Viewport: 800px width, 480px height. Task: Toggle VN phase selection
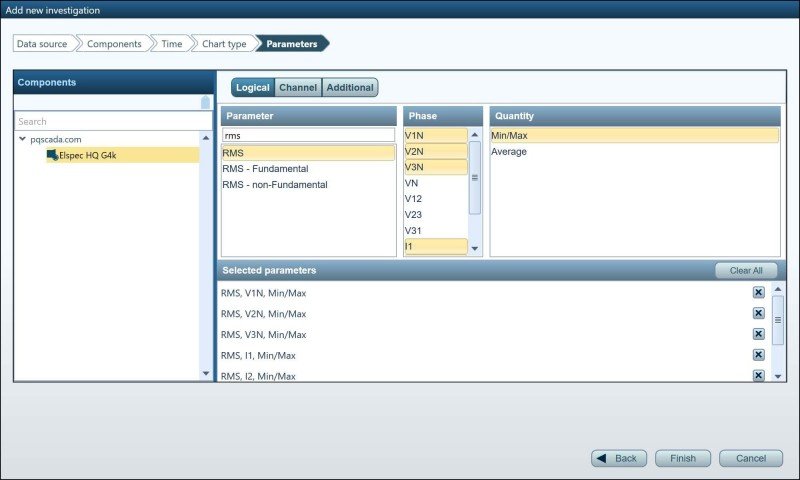[436, 183]
